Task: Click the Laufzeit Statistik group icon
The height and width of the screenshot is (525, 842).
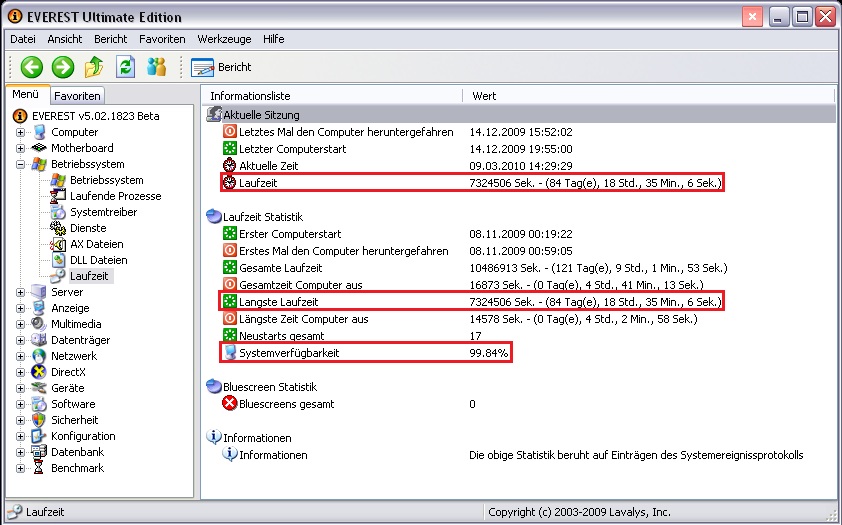Action: pos(214,217)
